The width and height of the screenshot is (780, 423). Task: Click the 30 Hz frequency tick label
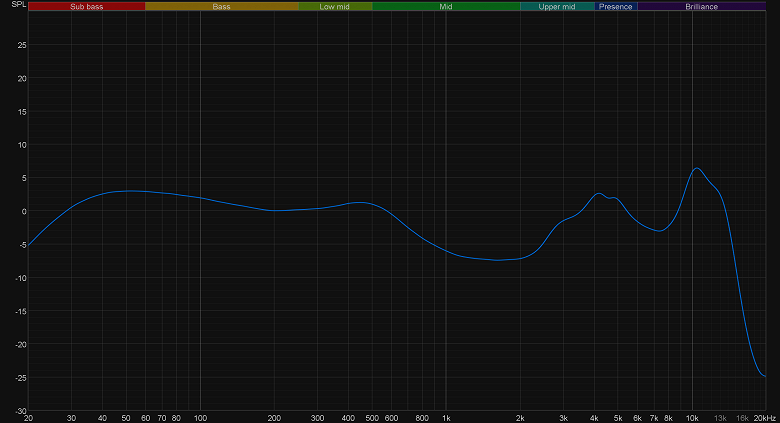coord(72,418)
